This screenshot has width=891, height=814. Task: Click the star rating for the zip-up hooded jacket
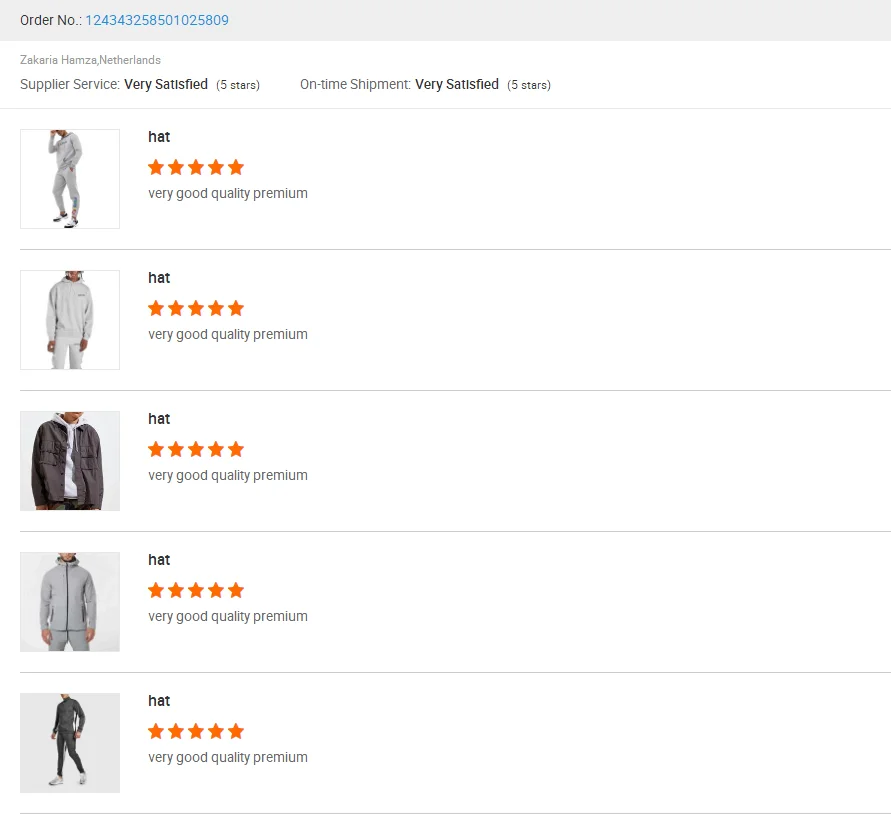coord(196,590)
